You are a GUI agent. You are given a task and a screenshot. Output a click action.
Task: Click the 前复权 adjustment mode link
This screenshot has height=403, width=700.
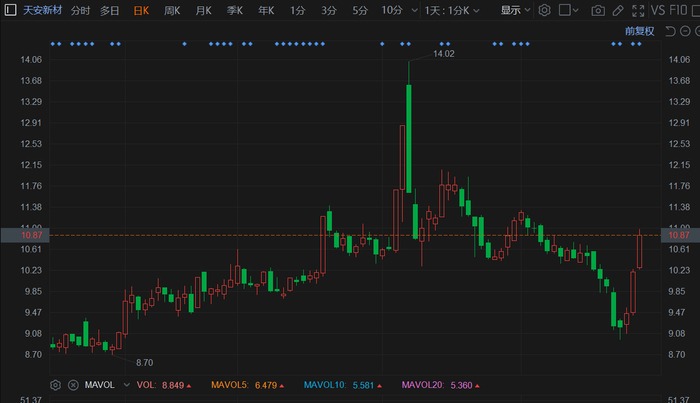[640, 31]
